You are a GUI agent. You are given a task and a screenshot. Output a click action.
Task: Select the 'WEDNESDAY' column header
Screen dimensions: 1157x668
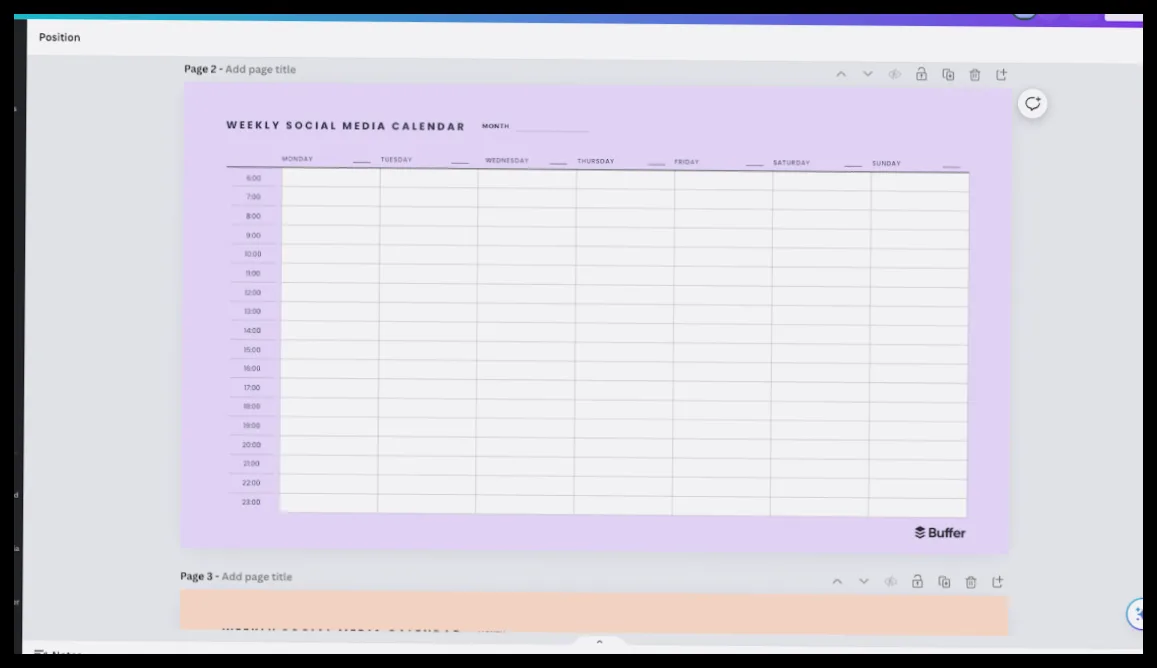(x=507, y=160)
